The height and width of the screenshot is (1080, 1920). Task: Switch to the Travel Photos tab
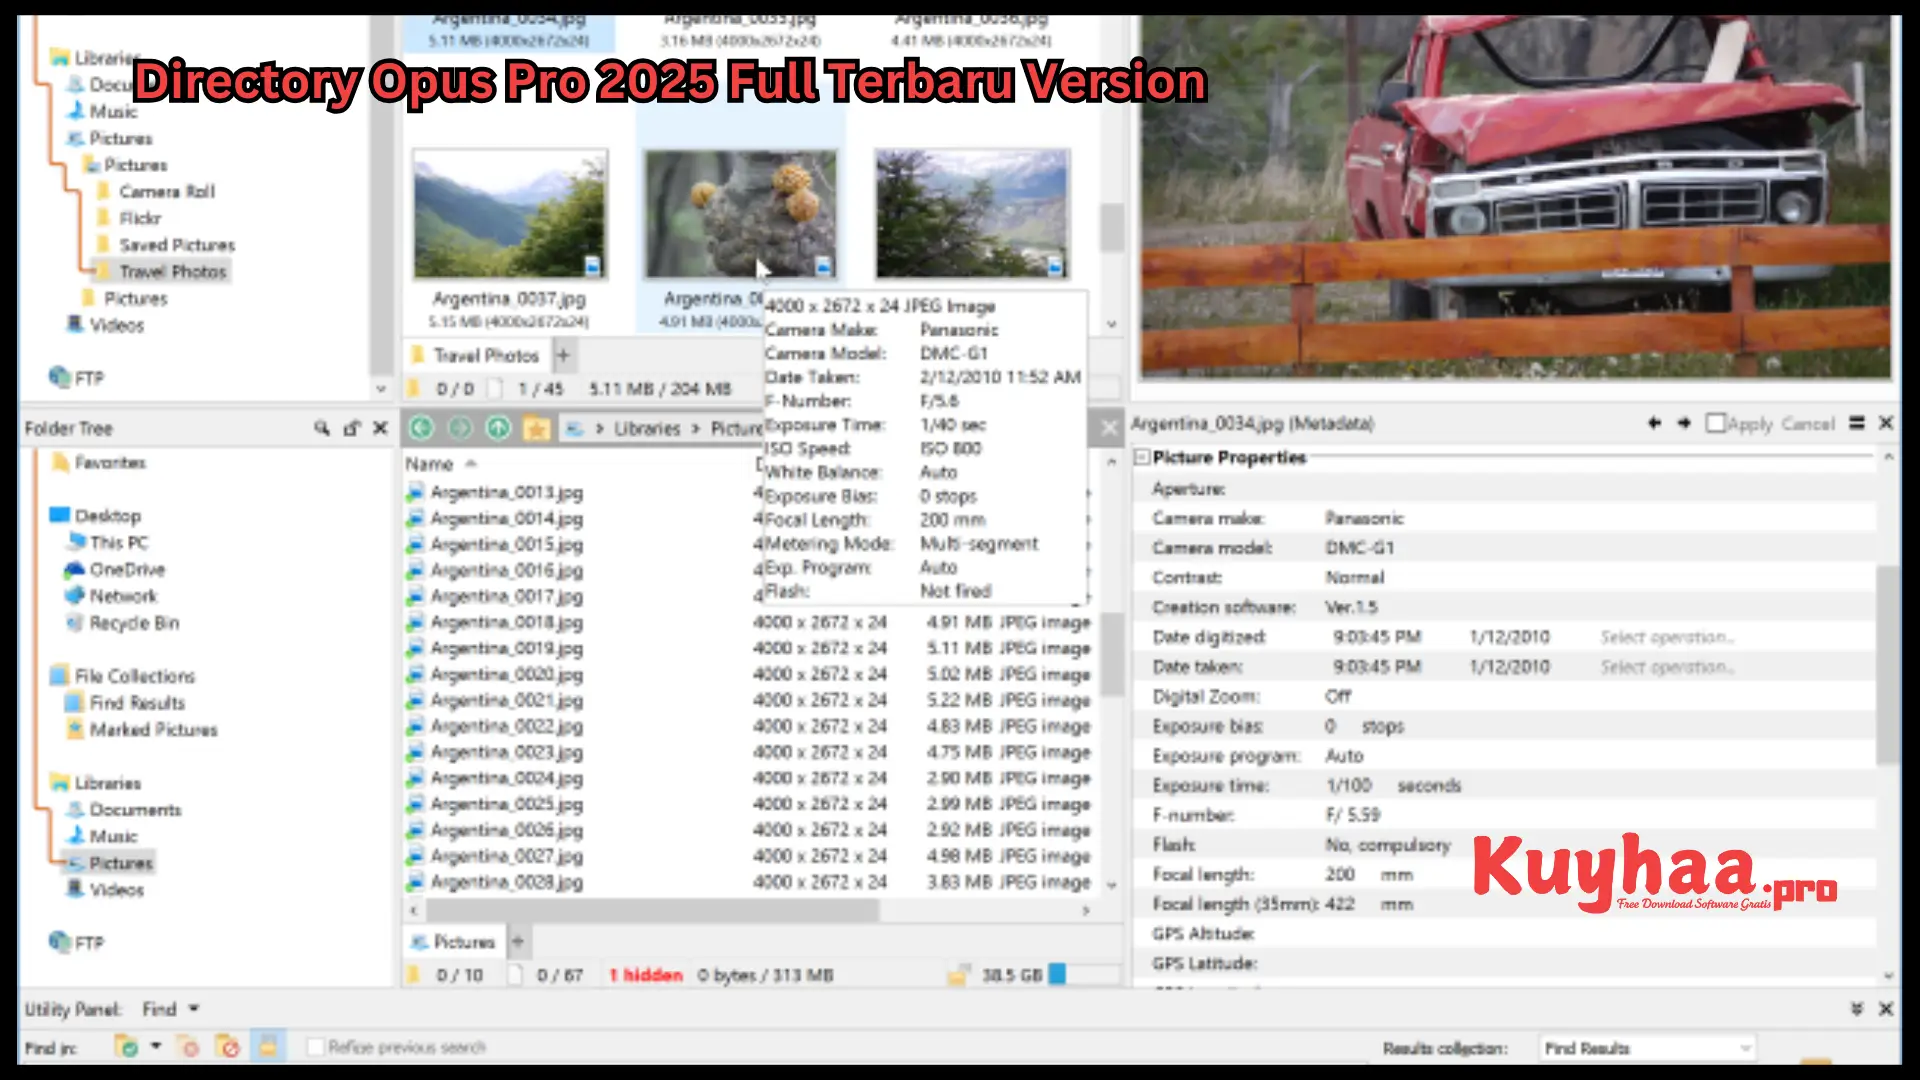[483, 355]
